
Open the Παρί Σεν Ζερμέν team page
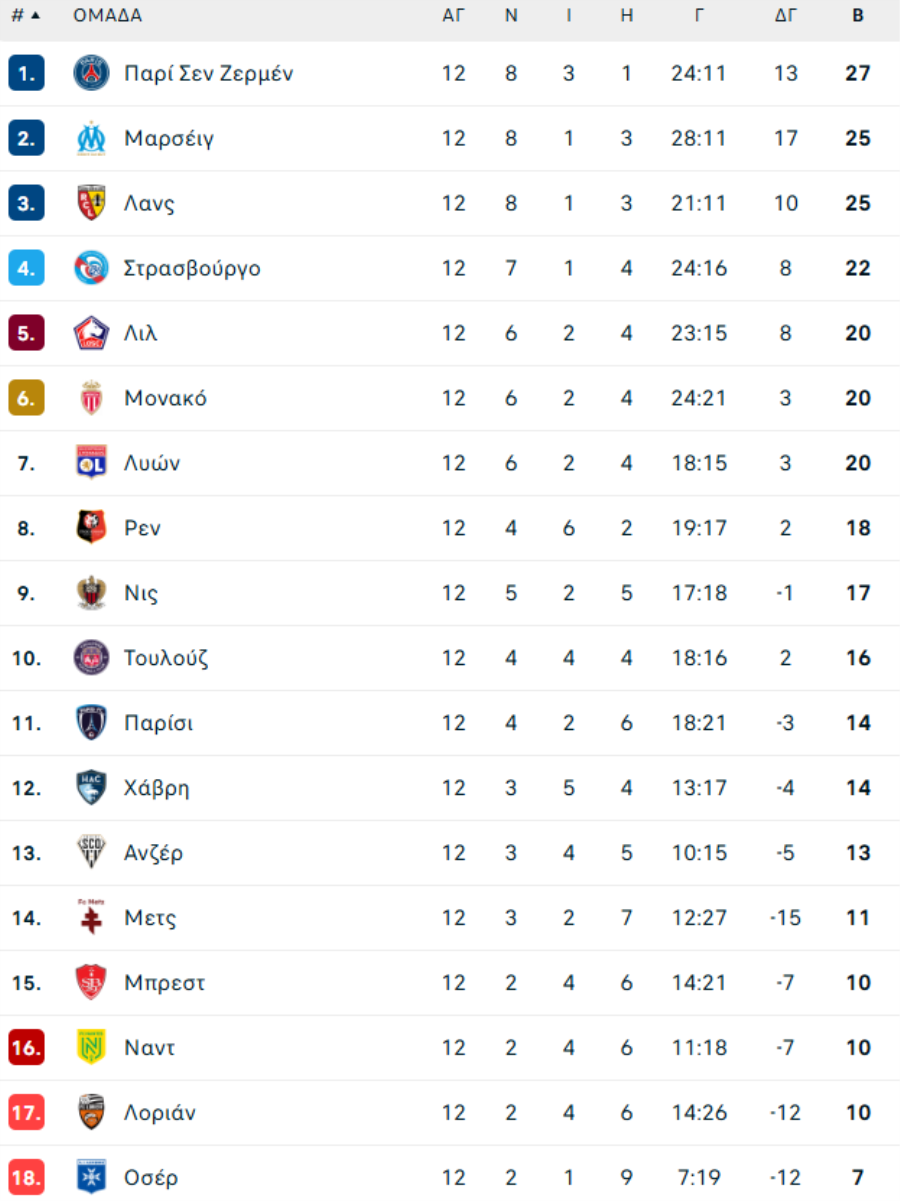(x=208, y=73)
